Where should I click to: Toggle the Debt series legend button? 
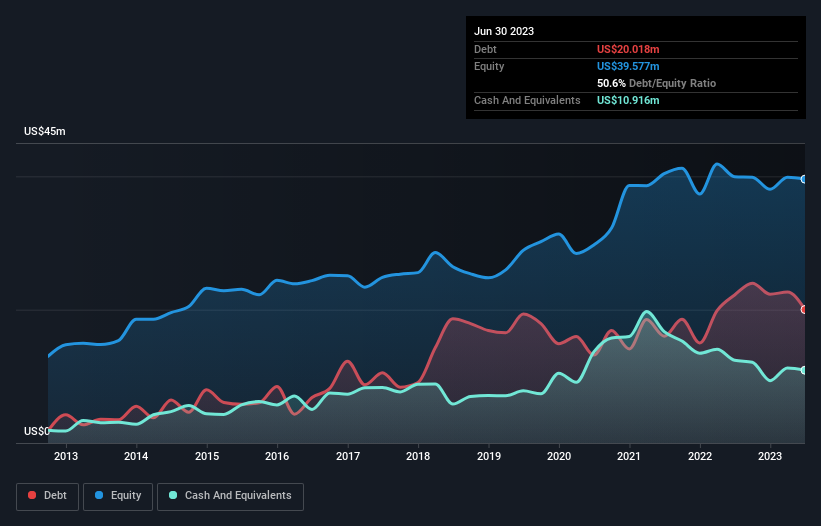(x=47, y=496)
